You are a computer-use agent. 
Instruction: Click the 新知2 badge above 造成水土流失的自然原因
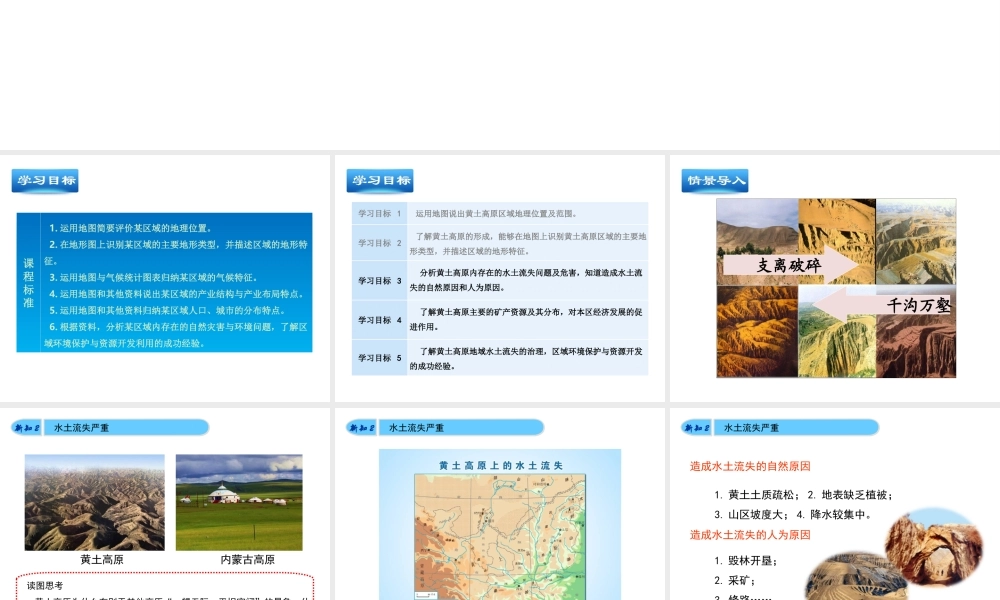697,428
